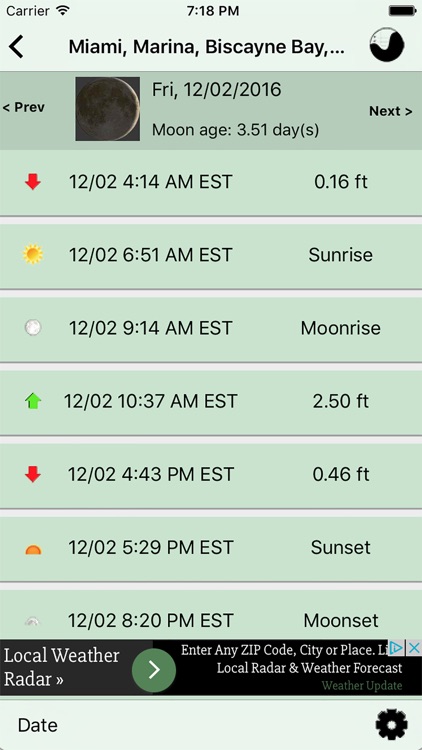Go to previous day with Prev
Image resolution: width=422 pixels, height=750 pixels.
coord(23,108)
